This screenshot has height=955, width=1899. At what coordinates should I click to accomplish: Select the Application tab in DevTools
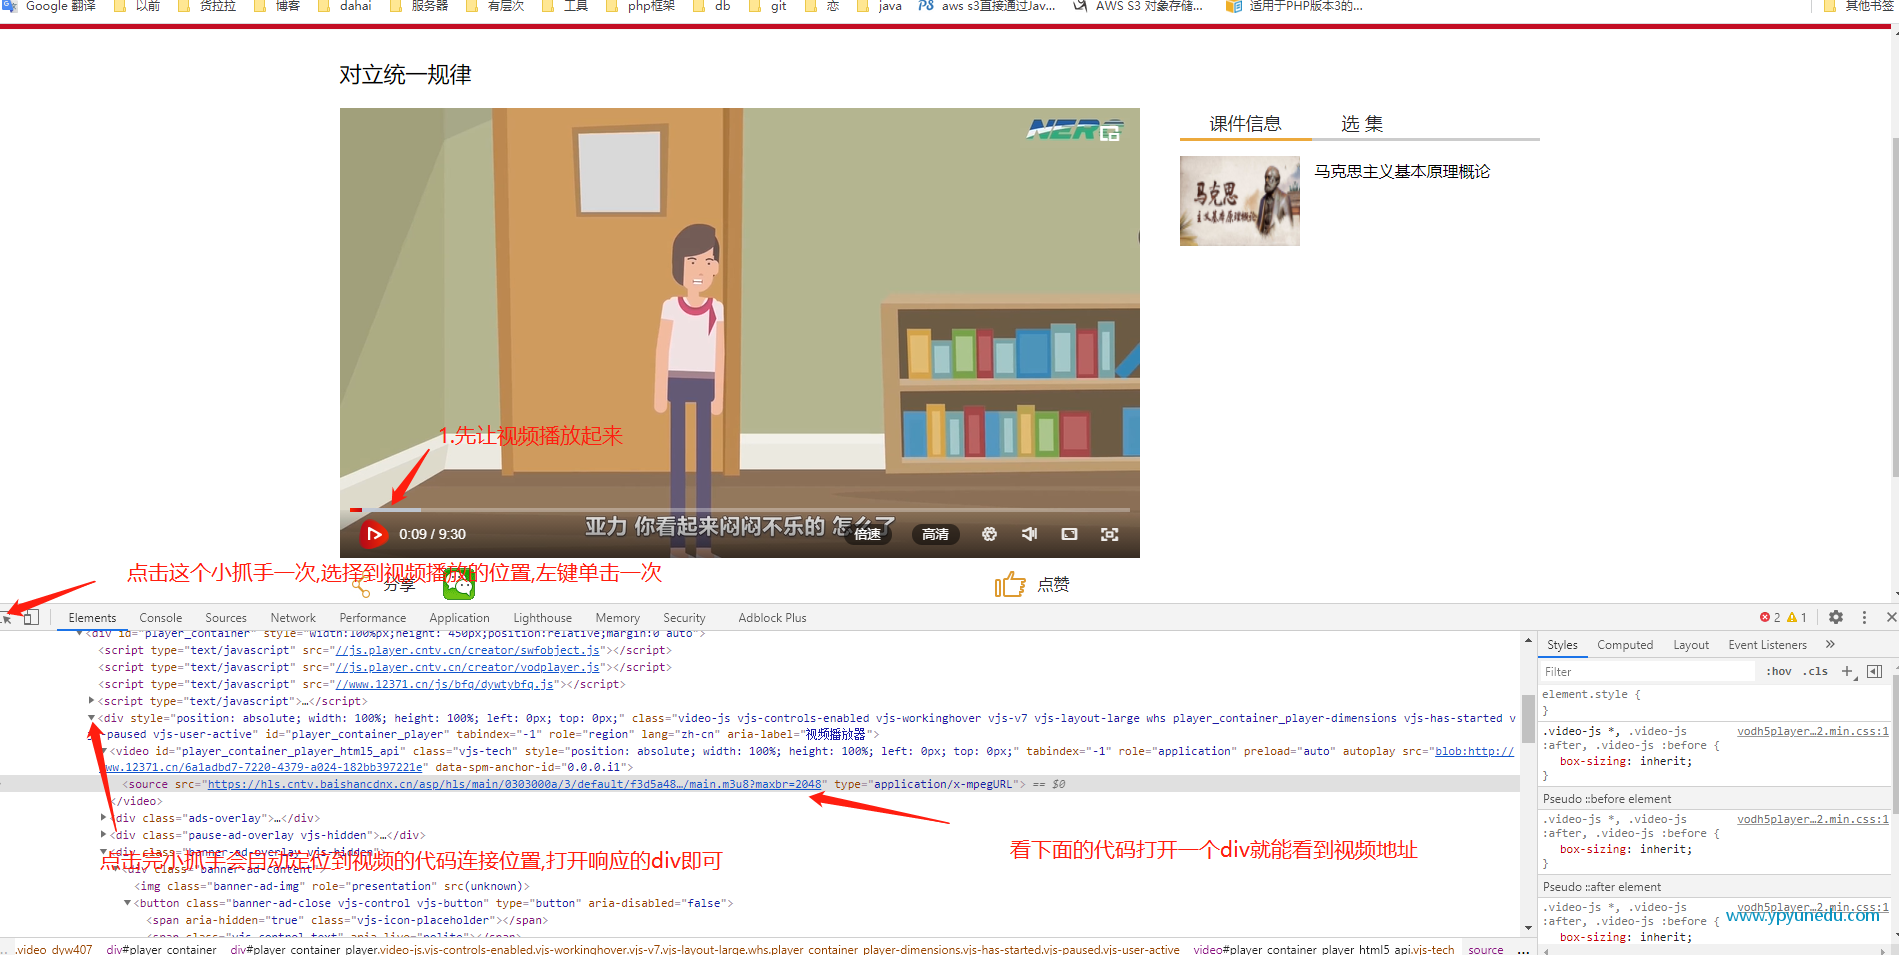460,618
